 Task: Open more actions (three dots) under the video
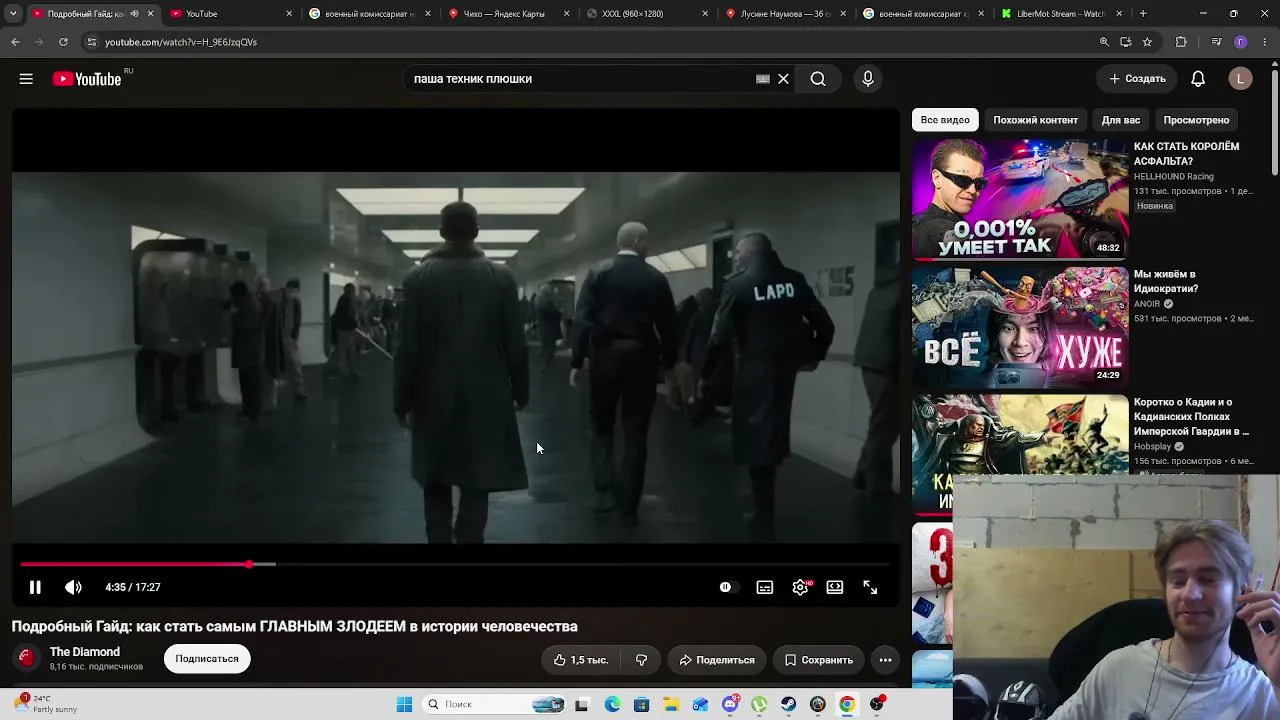(885, 660)
